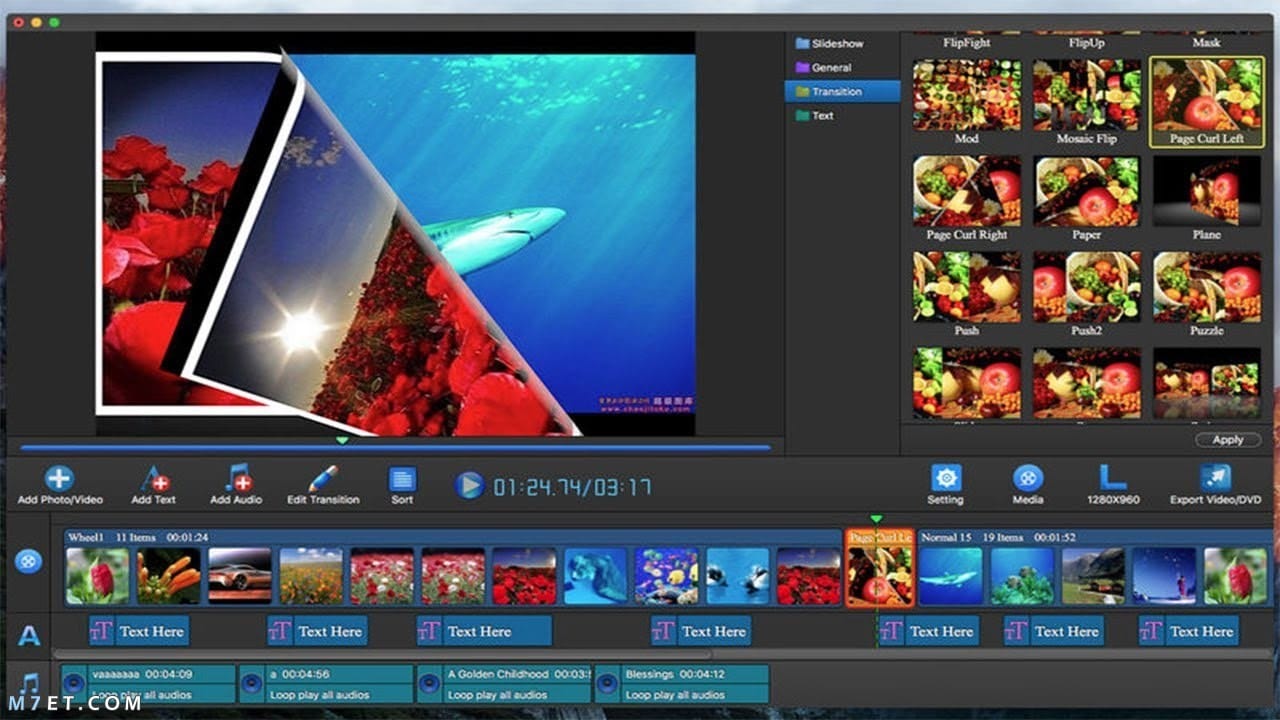Viewport: 1280px width, 720px height.
Task: Select the text track A icon
Action: click(x=30, y=635)
